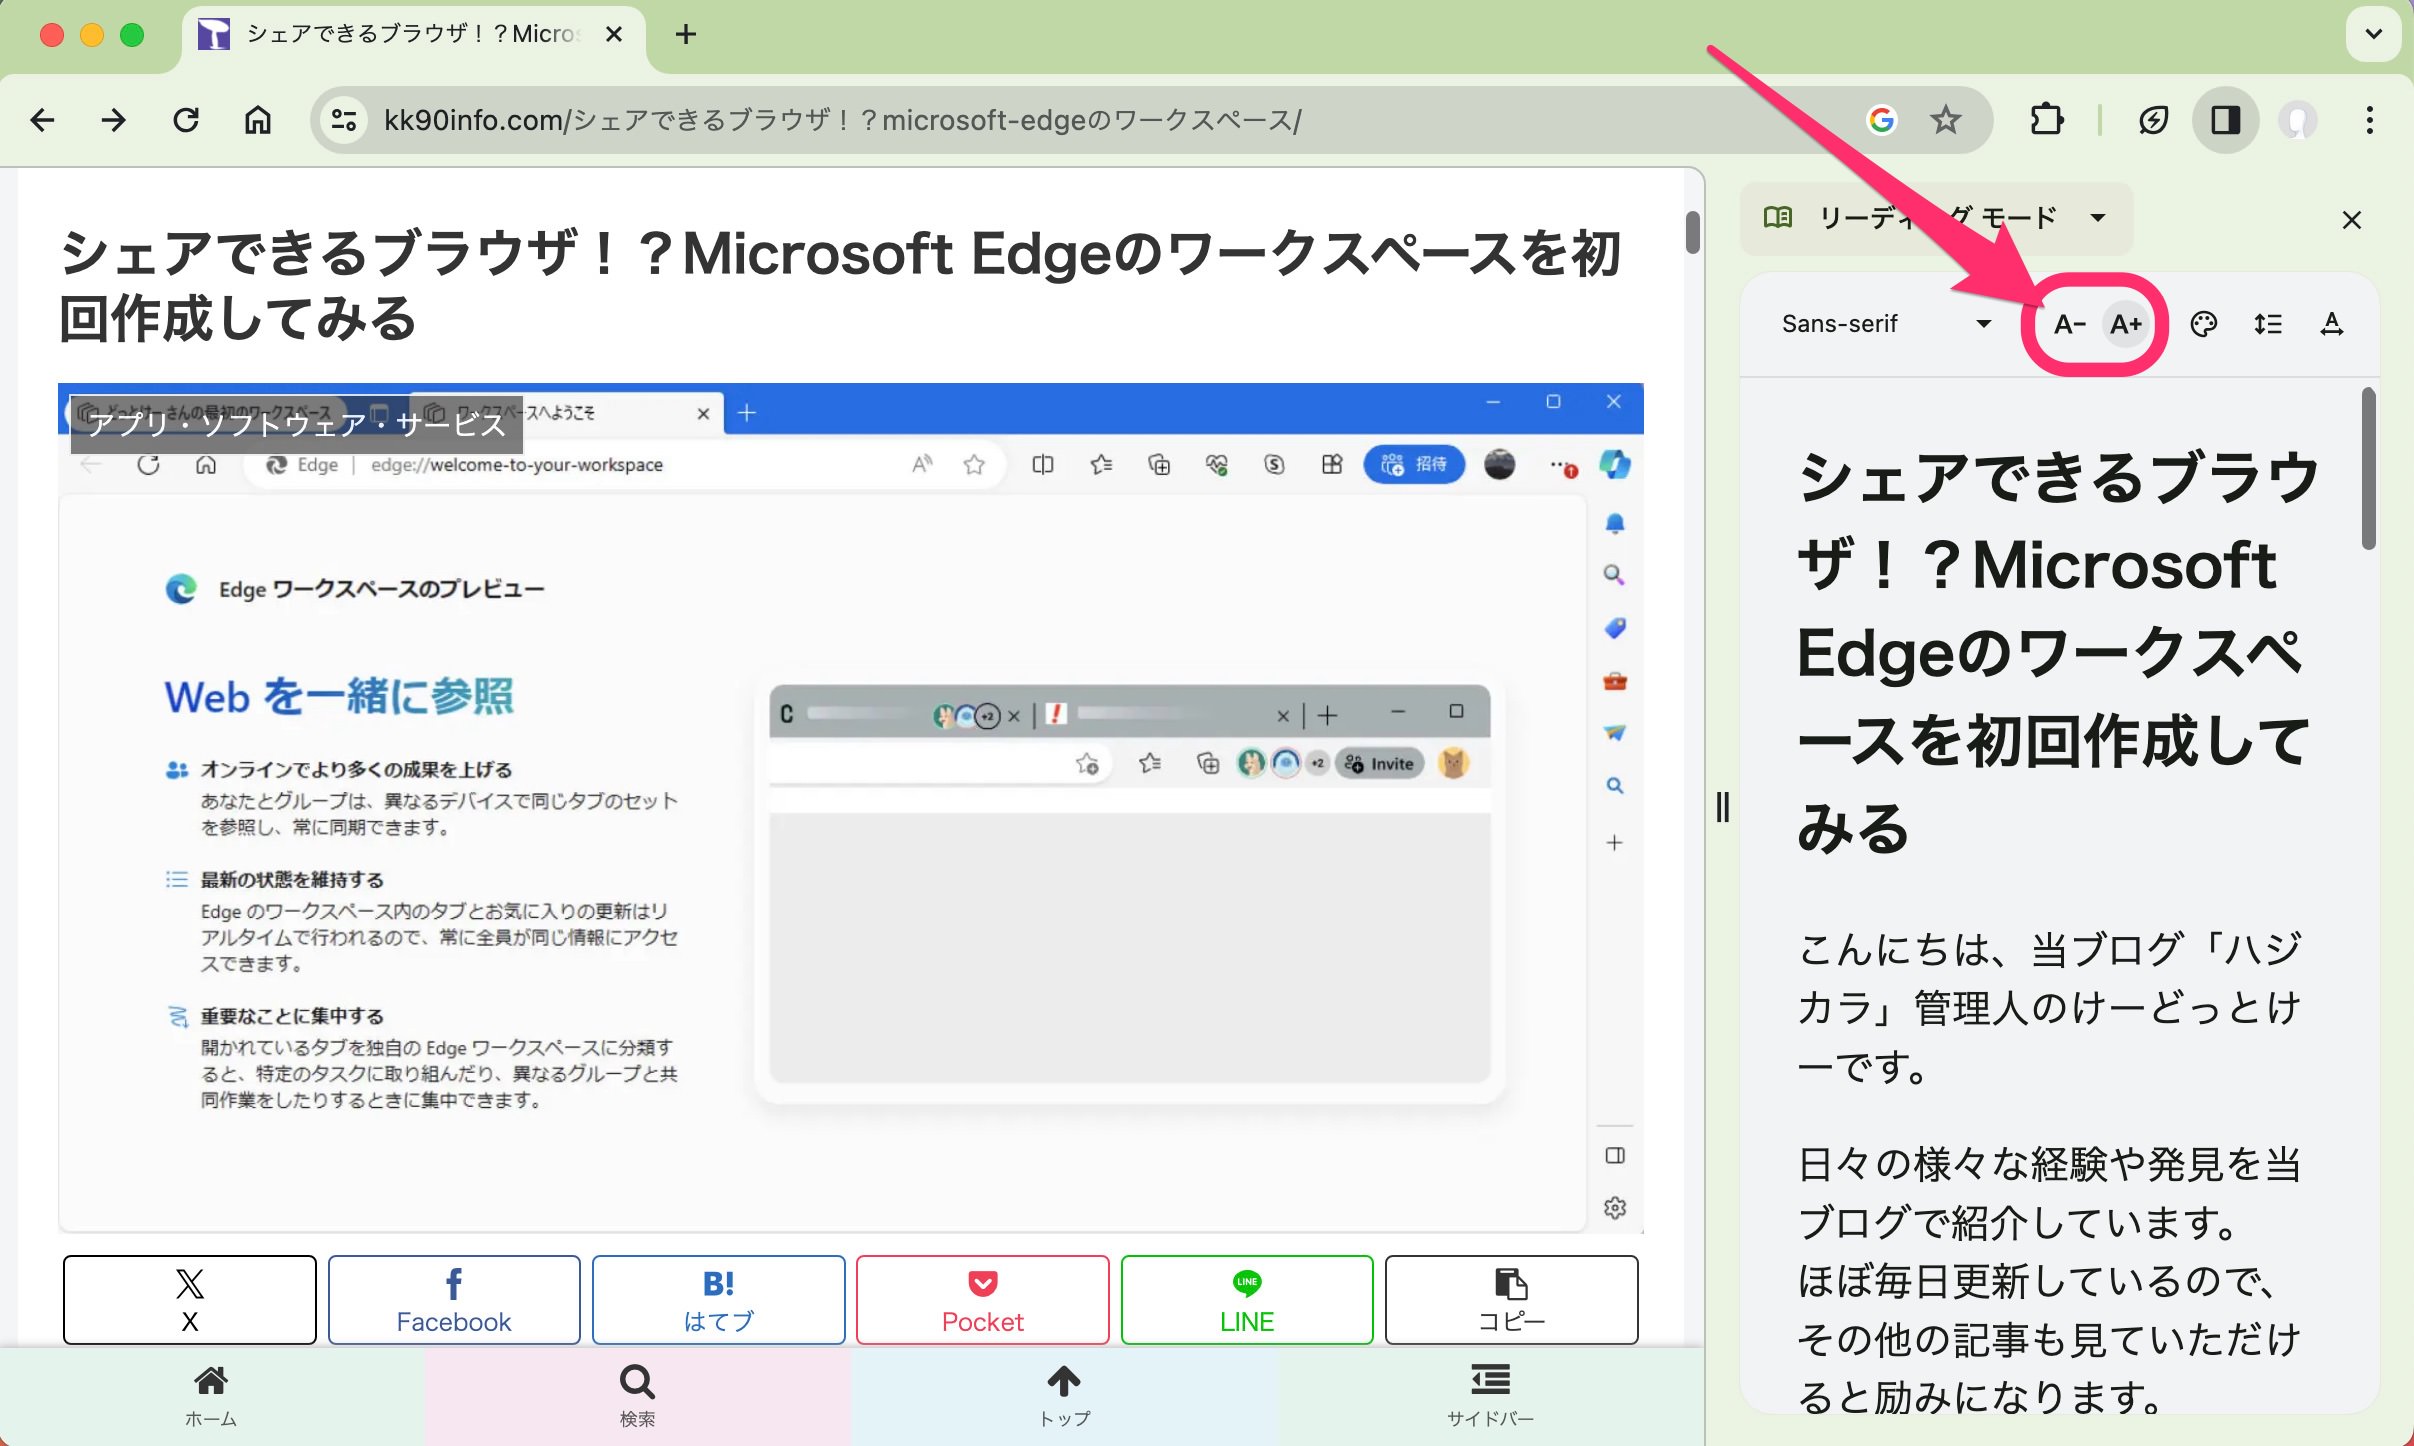Open 検索 in bottom menu

point(637,1396)
